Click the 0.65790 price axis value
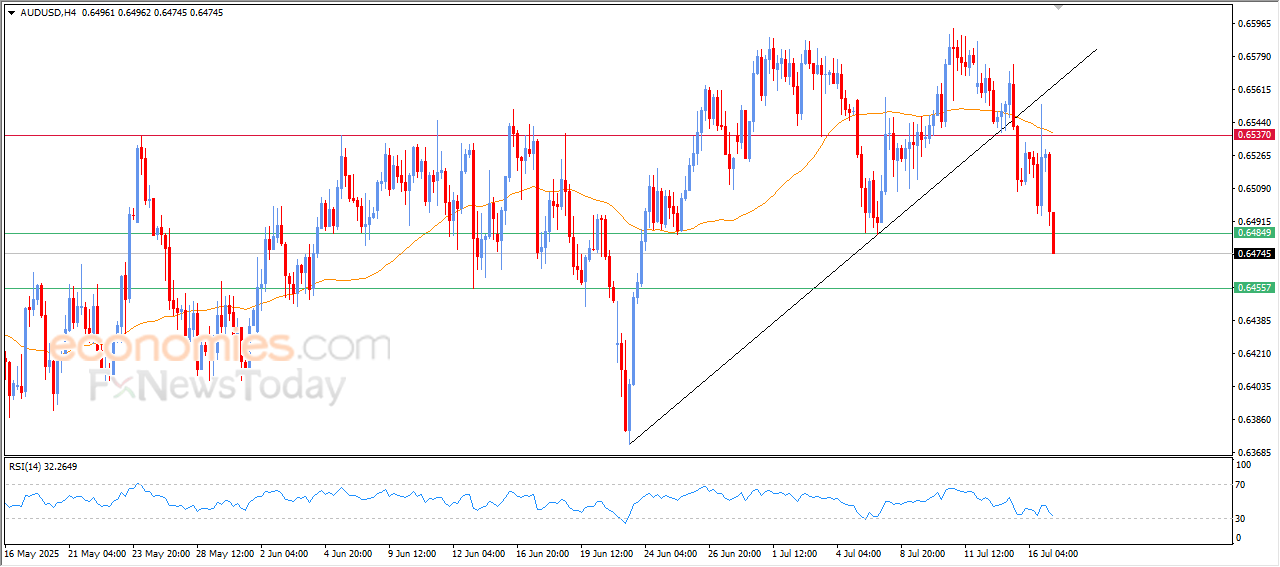 coord(1255,56)
